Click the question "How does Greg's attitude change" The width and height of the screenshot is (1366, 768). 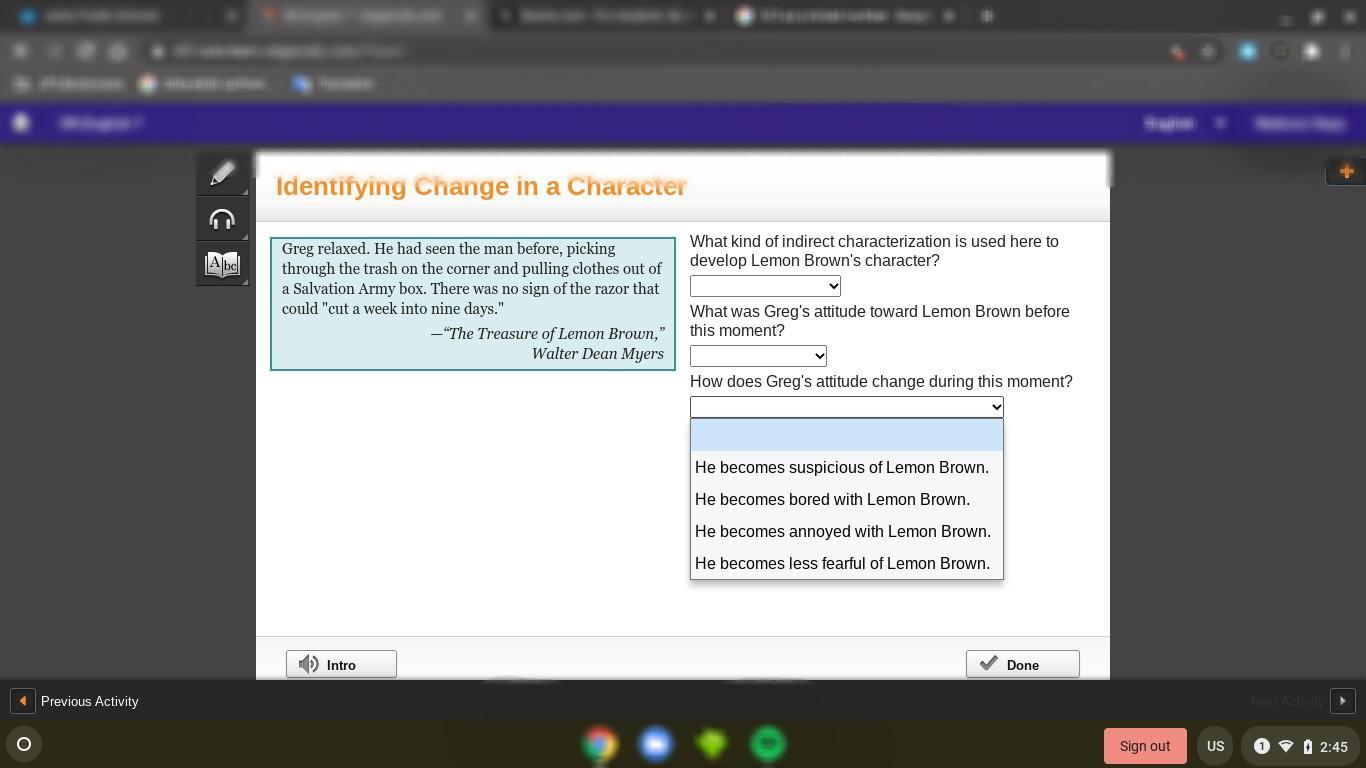click(x=881, y=381)
